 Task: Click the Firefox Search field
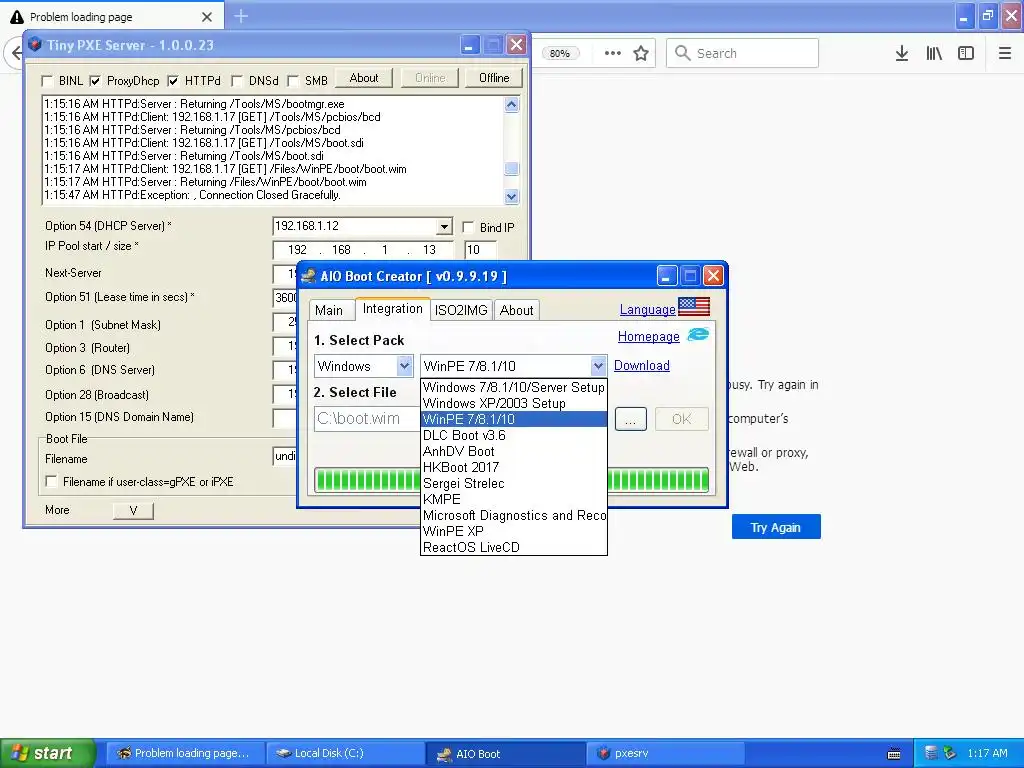[743, 53]
